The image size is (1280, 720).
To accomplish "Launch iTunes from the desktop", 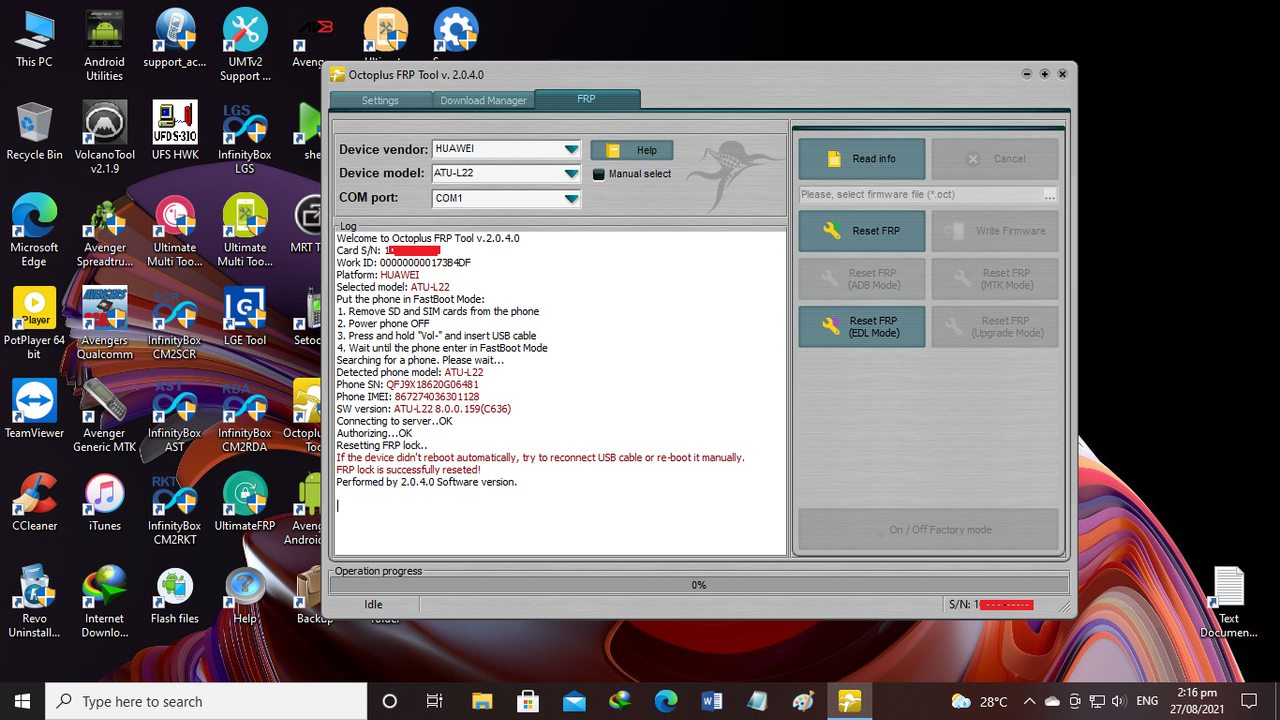I will coord(104,502).
